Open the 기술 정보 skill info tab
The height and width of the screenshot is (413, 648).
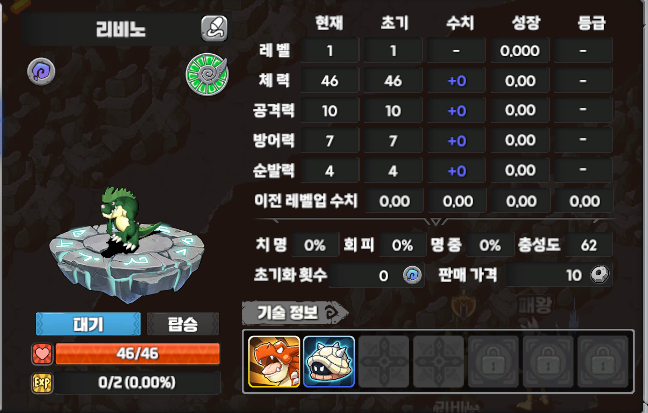point(295,313)
